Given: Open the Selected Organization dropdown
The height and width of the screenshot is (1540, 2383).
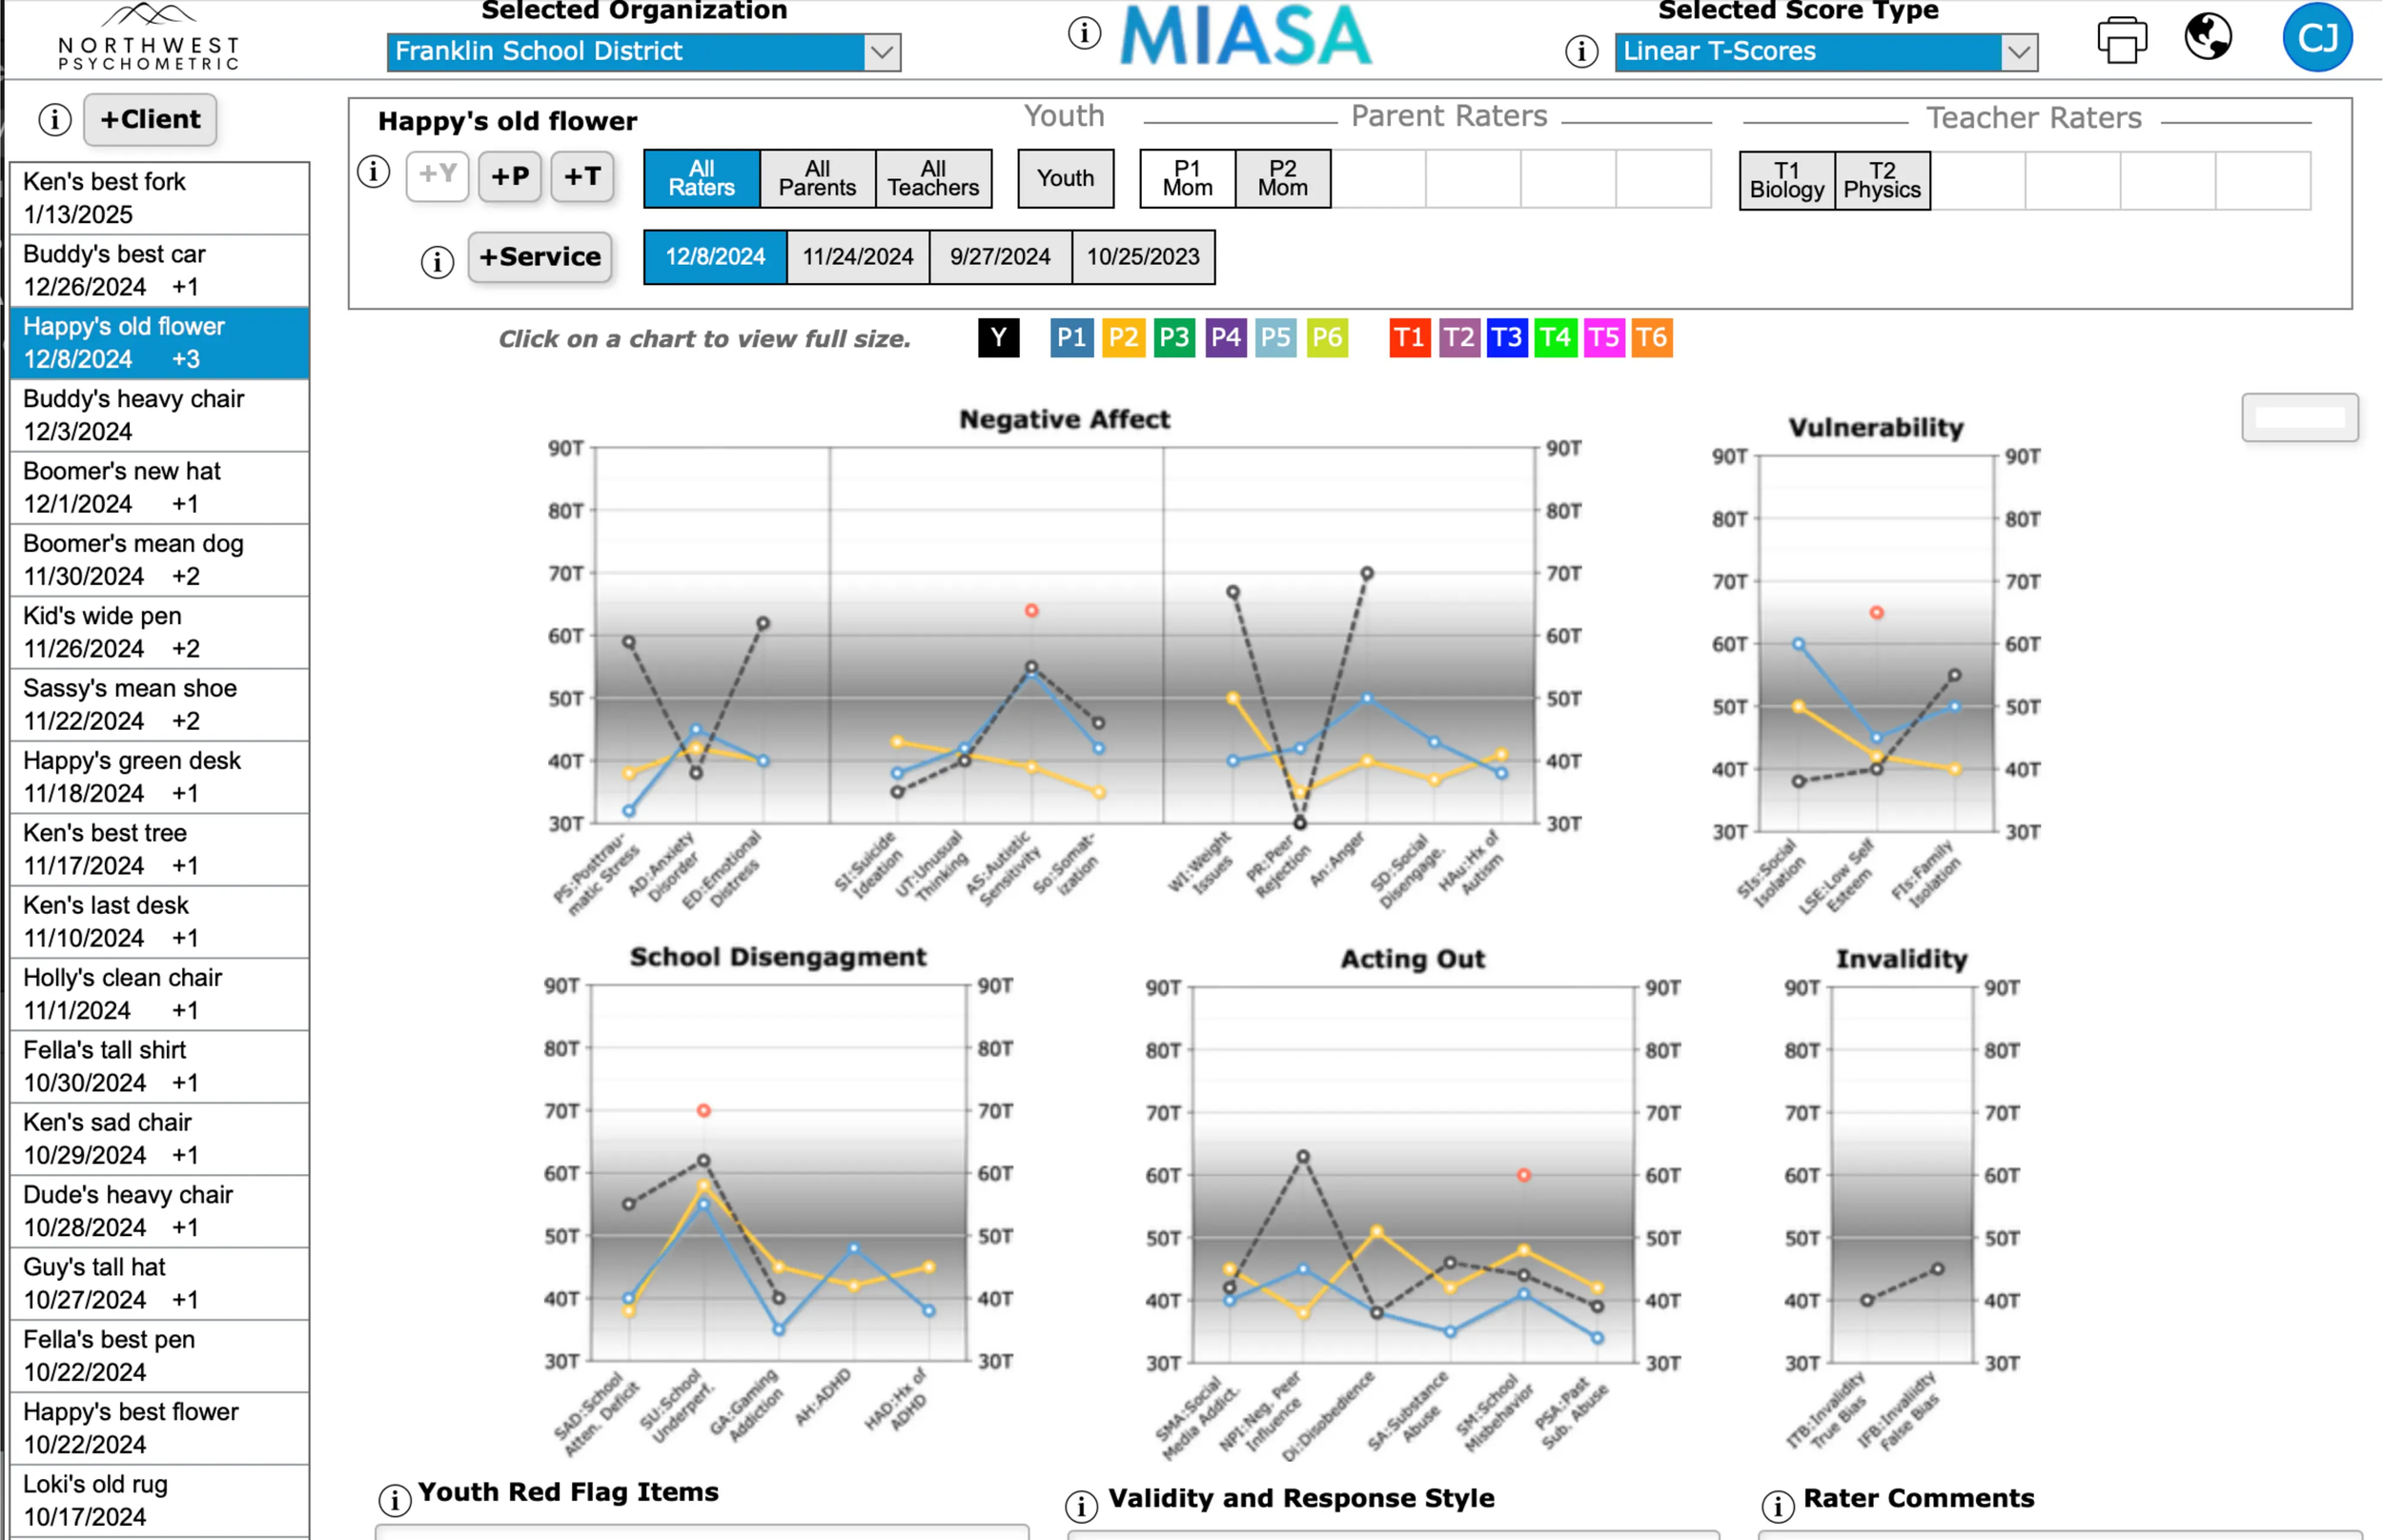Looking at the screenshot, I should [x=643, y=52].
